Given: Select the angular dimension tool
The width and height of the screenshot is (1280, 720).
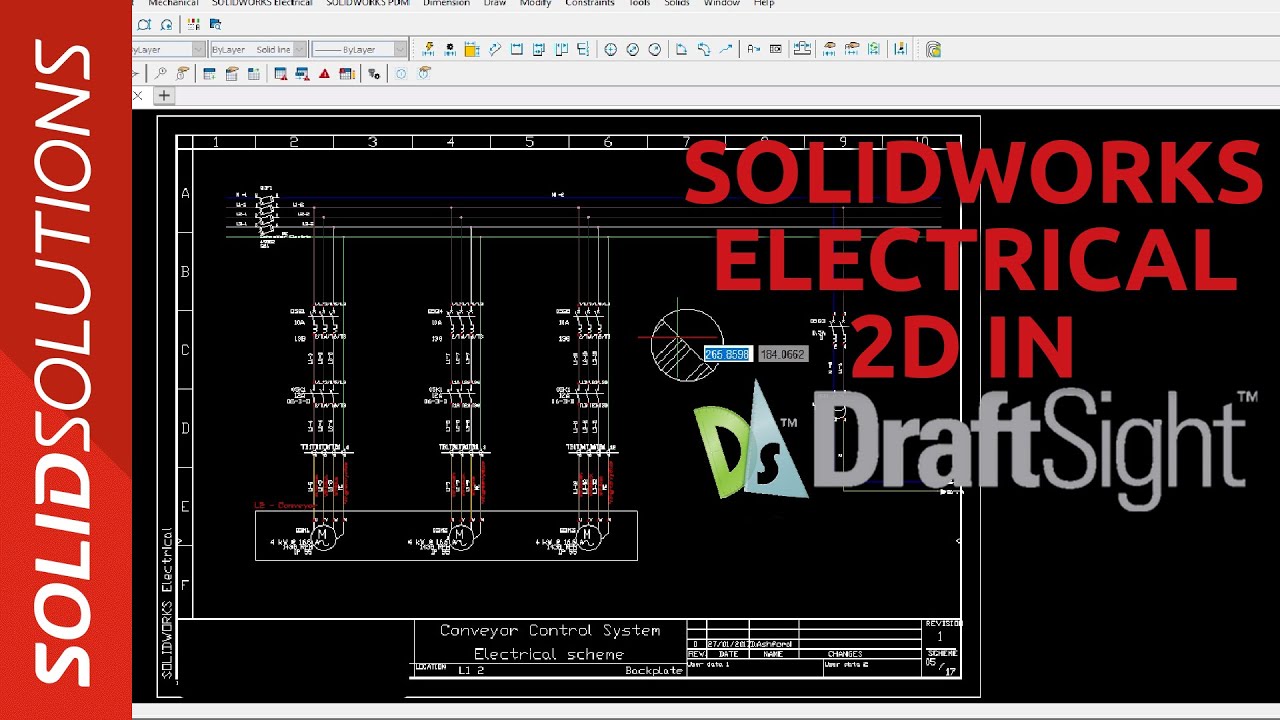Looking at the screenshot, I should tap(681, 49).
